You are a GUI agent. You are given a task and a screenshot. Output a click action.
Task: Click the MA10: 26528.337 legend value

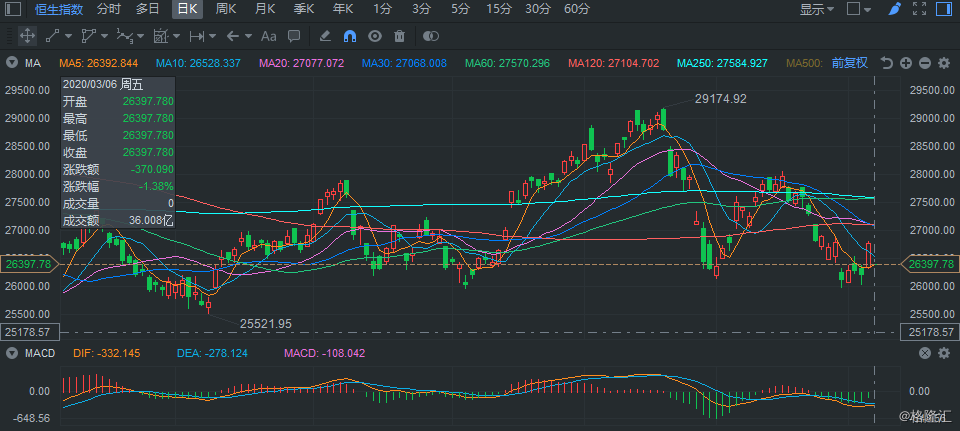pos(198,63)
